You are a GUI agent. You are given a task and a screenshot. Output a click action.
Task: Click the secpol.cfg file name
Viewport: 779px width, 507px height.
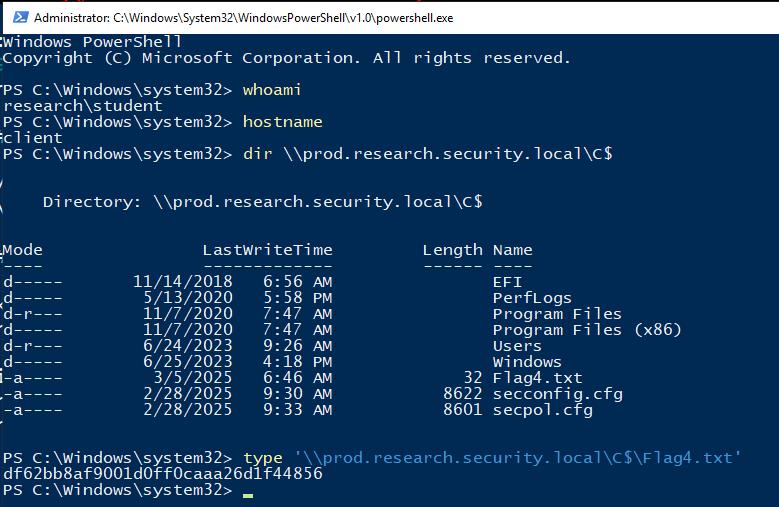pyautogui.click(x=543, y=410)
